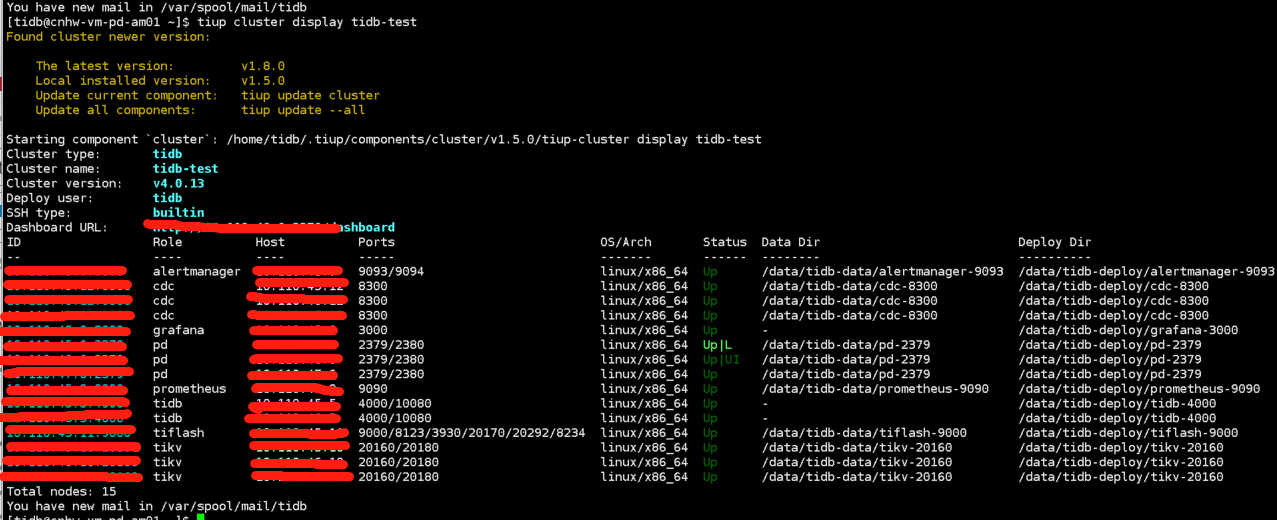Click the tiflash ports list text
The height and width of the screenshot is (520, 1277).
tap(471, 433)
